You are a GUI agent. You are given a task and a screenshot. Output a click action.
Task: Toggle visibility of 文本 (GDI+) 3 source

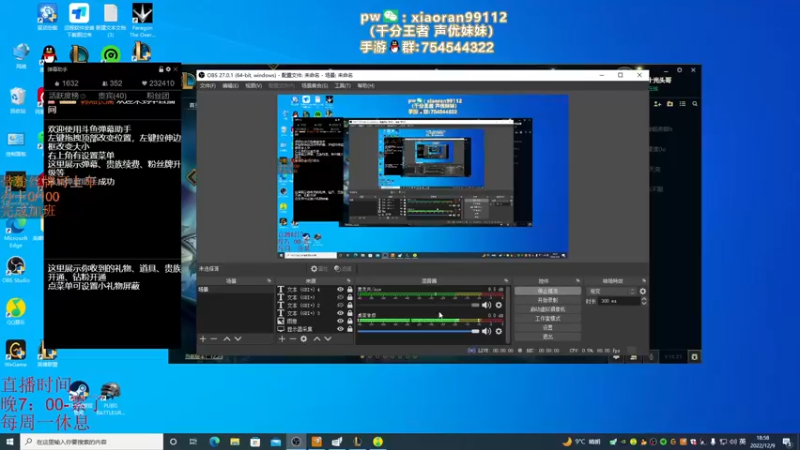[340, 313]
